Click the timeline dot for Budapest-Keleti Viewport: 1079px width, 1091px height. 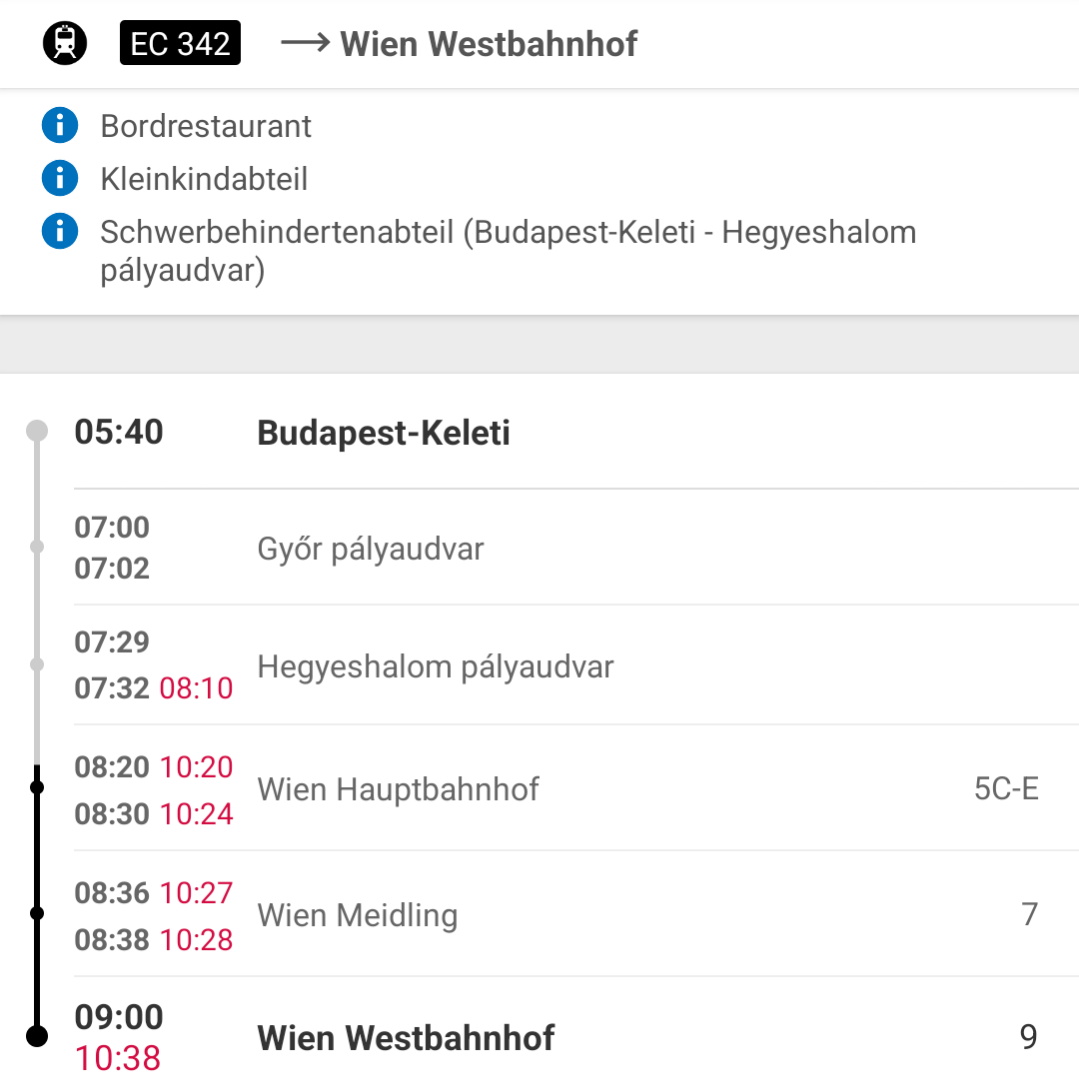pos(37,431)
